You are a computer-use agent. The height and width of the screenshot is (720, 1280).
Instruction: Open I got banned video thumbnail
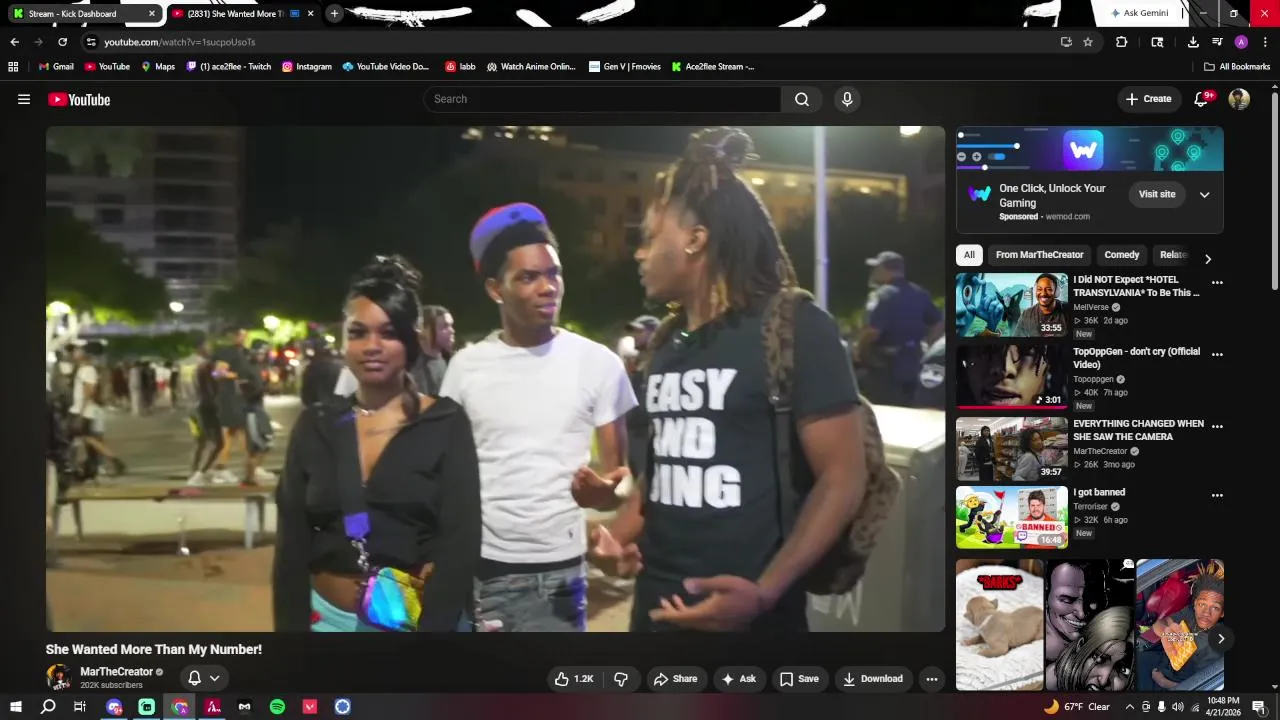(x=1012, y=518)
